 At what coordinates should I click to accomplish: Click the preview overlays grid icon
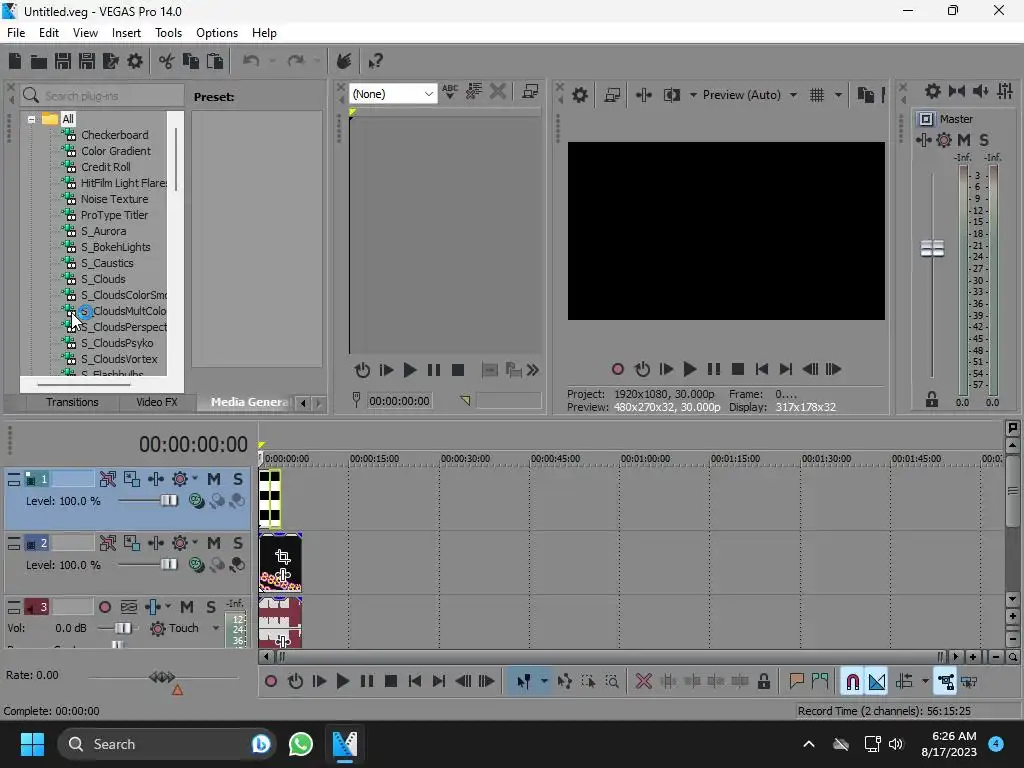(x=817, y=95)
